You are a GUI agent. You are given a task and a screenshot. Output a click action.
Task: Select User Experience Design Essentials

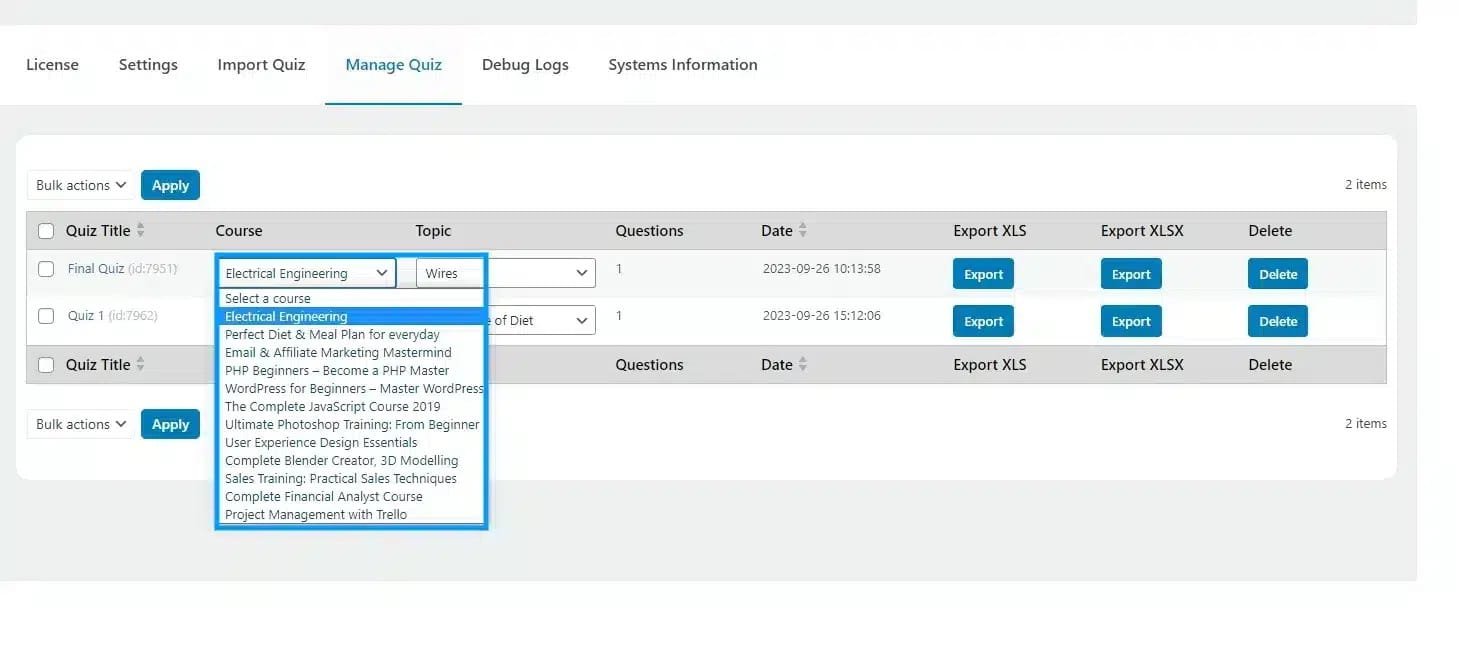pos(351,443)
